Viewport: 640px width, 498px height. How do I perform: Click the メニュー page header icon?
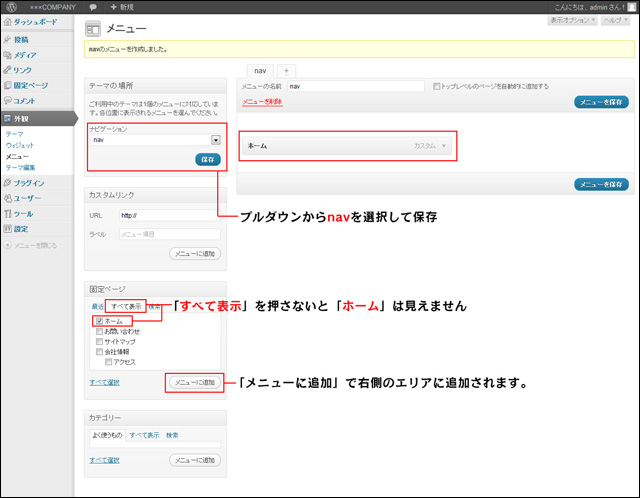tap(93, 29)
